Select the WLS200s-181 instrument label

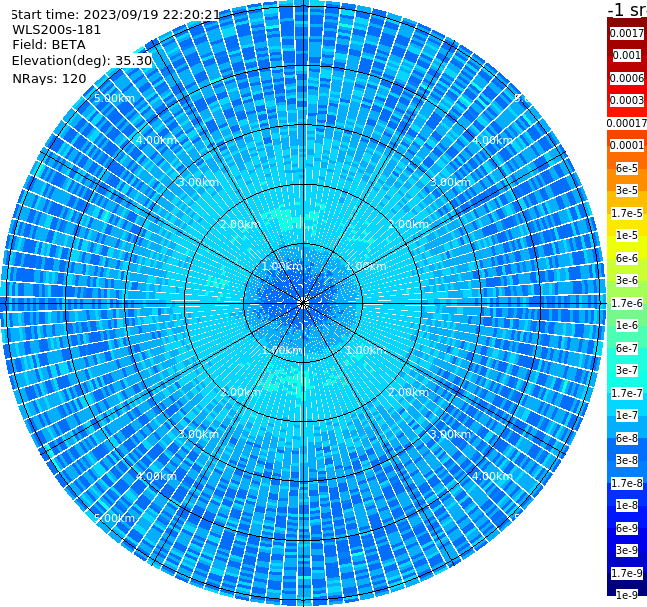point(57,30)
